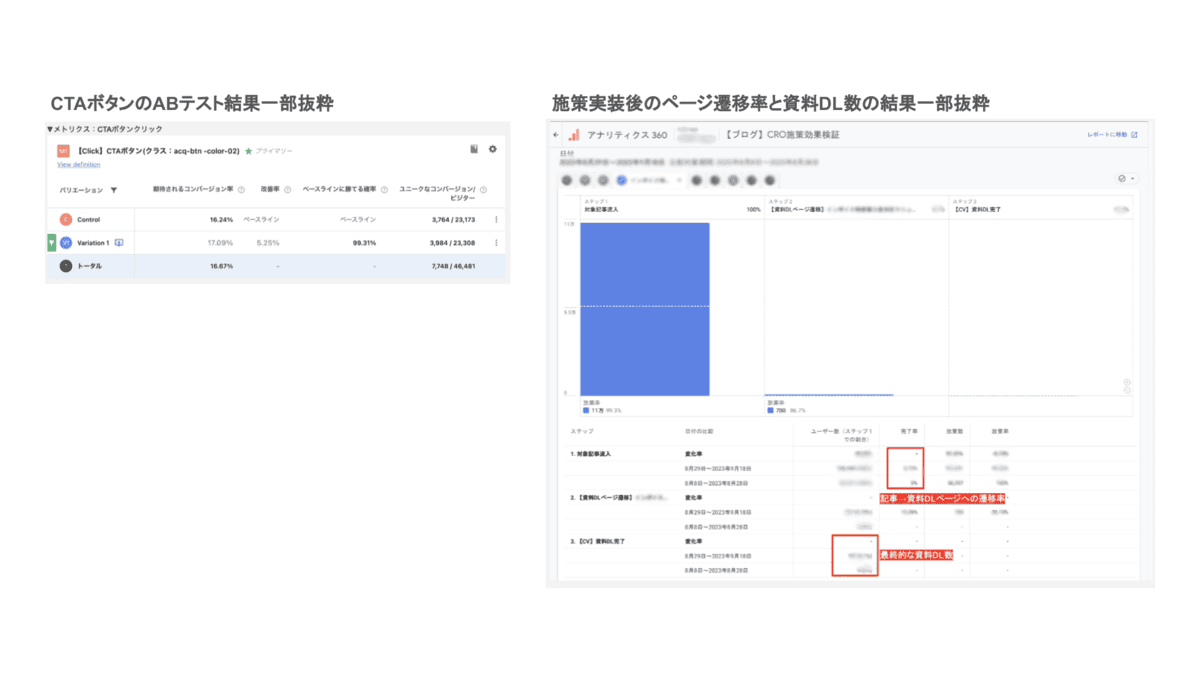This screenshot has height=675, width=1200.
Task: Click the M1 metric badge icon
Action: [x=63, y=150]
